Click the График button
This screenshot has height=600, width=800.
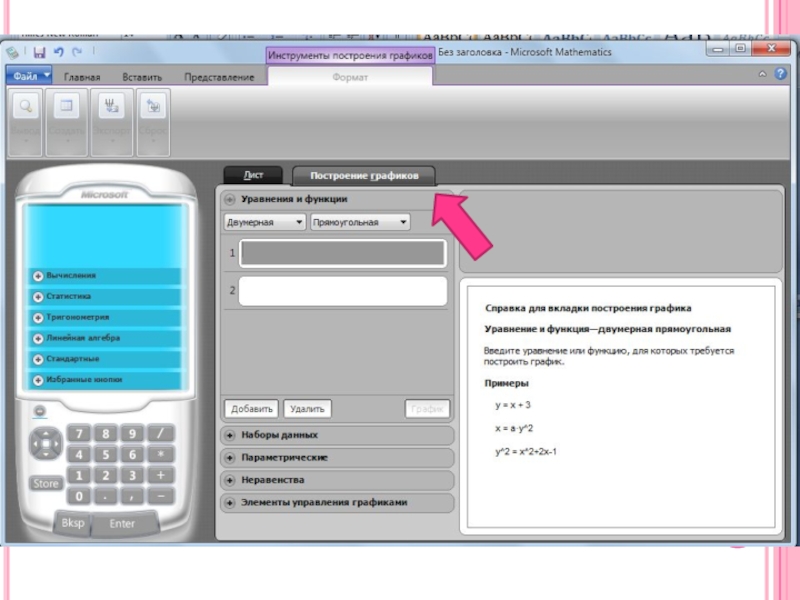click(x=427, y=409)
